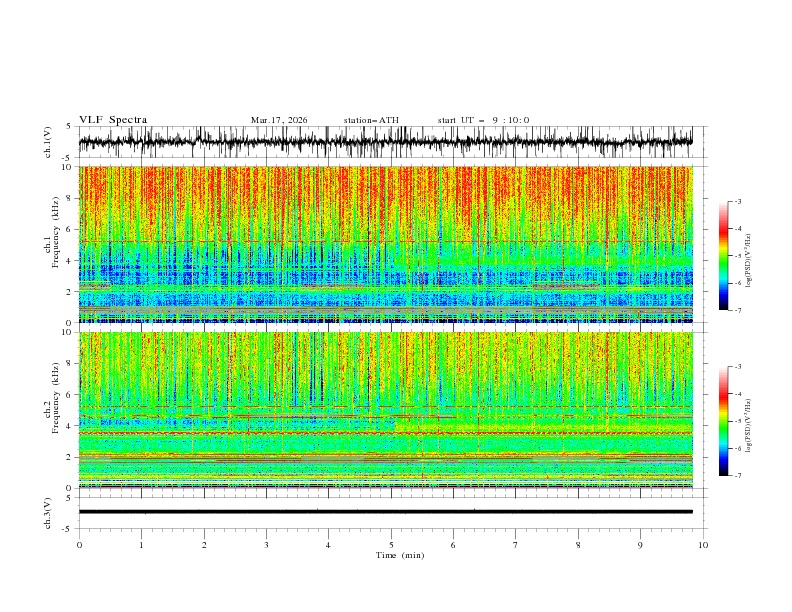Select the ch.1 "Frequency (kHz)" axis label
This screenshot has width=792, height=612.
56,232
